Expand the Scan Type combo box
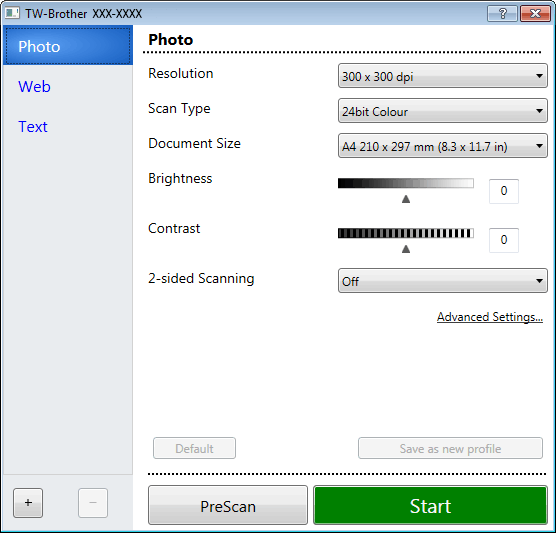This screenshot has width=556, height=533. point(443,111)
